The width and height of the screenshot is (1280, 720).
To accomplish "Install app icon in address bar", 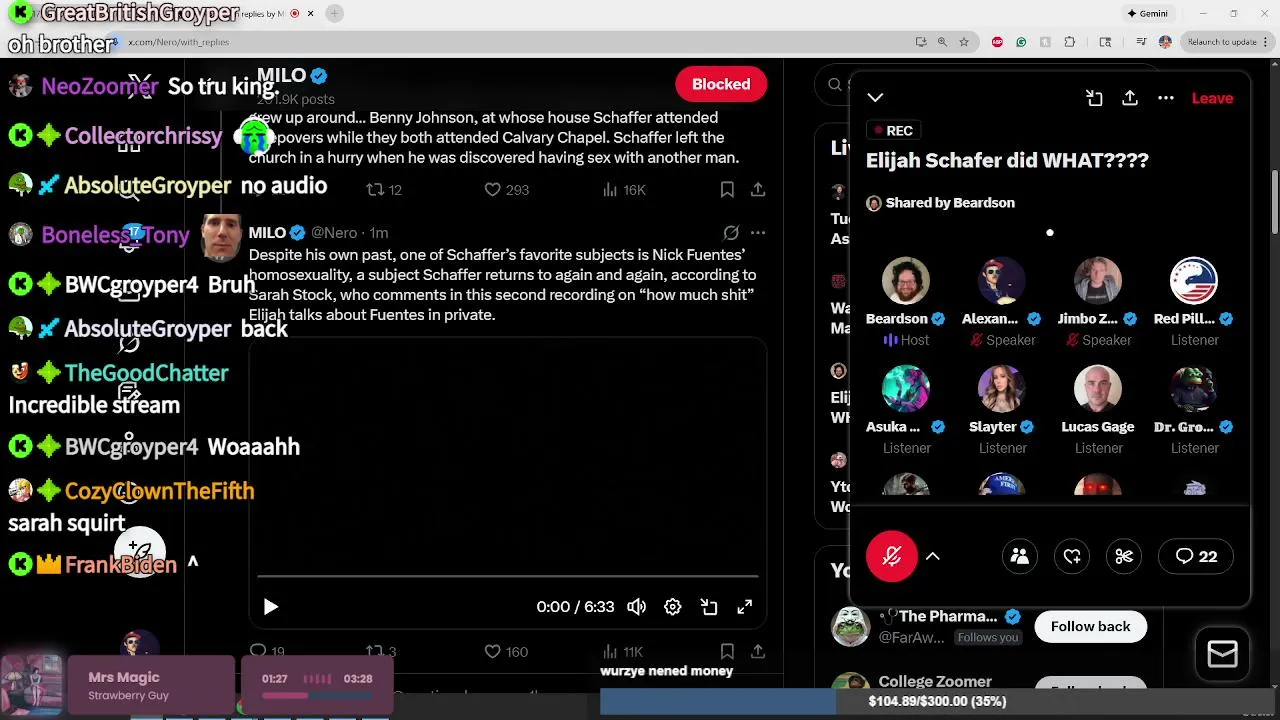I will (x=921, y=42).
